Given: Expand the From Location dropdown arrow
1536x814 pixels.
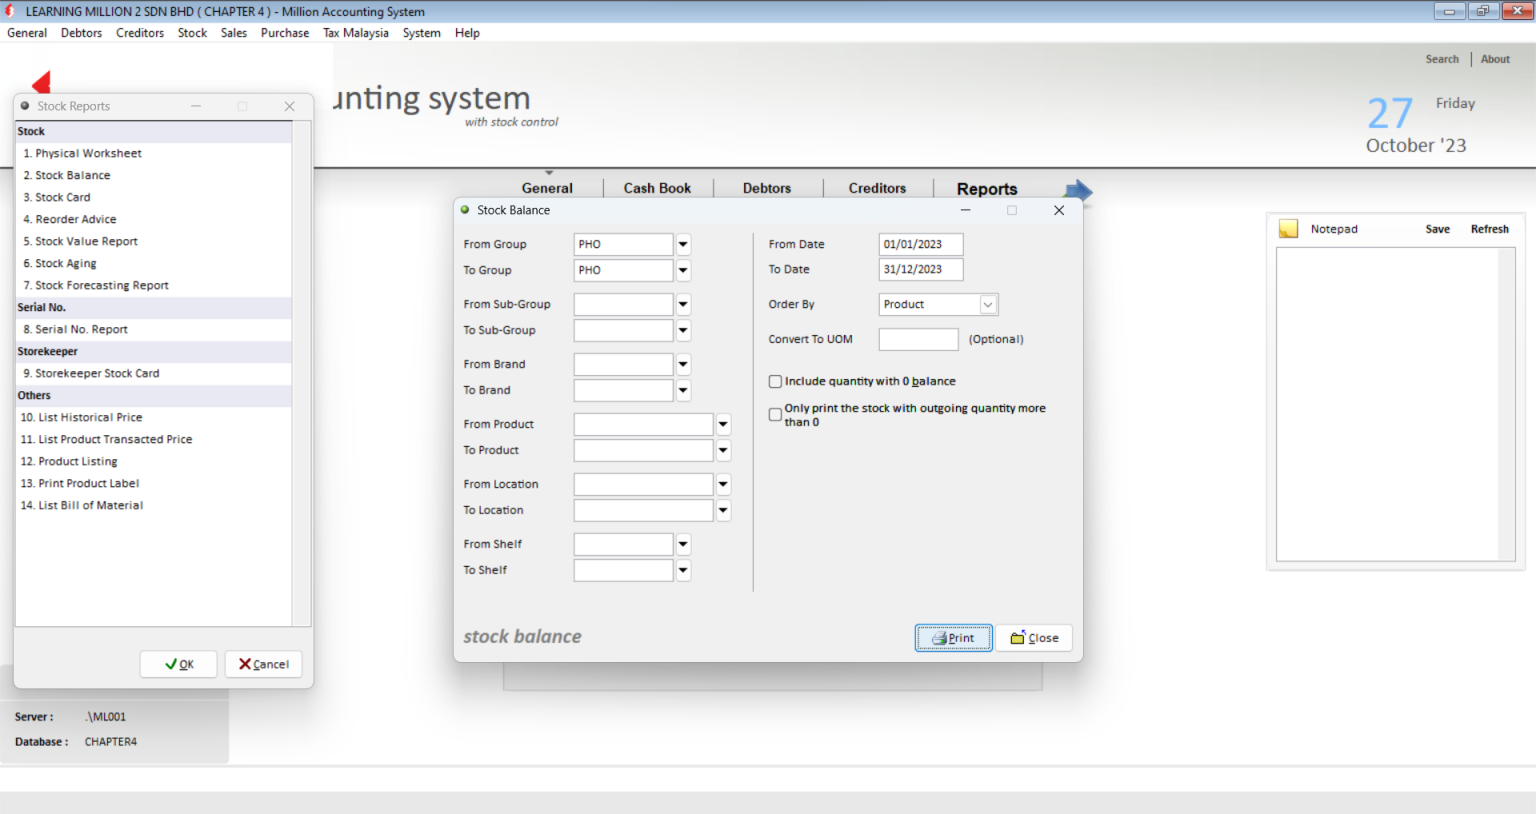Looking at the screenshot, I should point(723,484).
